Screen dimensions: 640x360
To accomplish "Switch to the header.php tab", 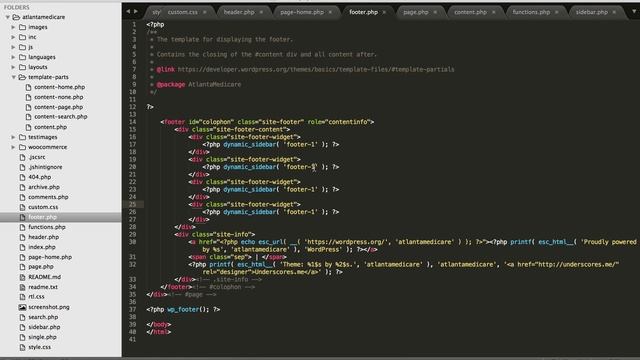I will point(239,12).
